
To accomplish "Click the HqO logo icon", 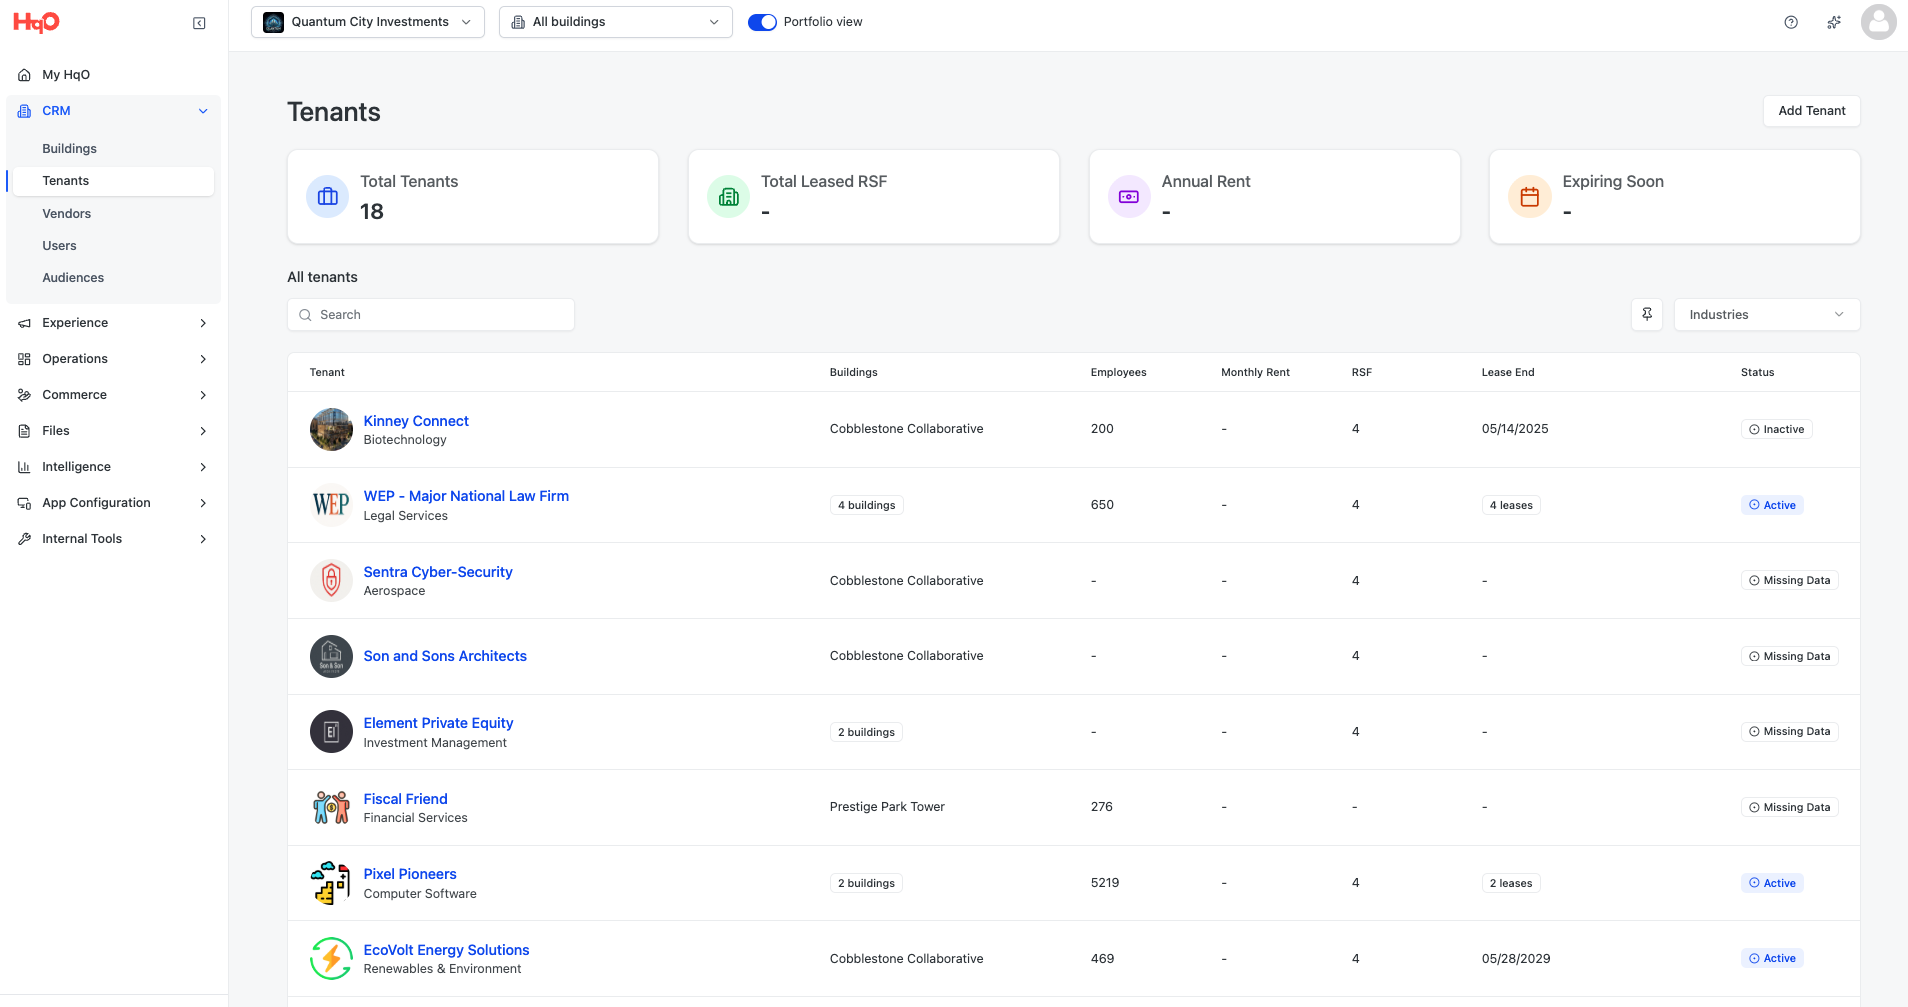I will point(36,22).
